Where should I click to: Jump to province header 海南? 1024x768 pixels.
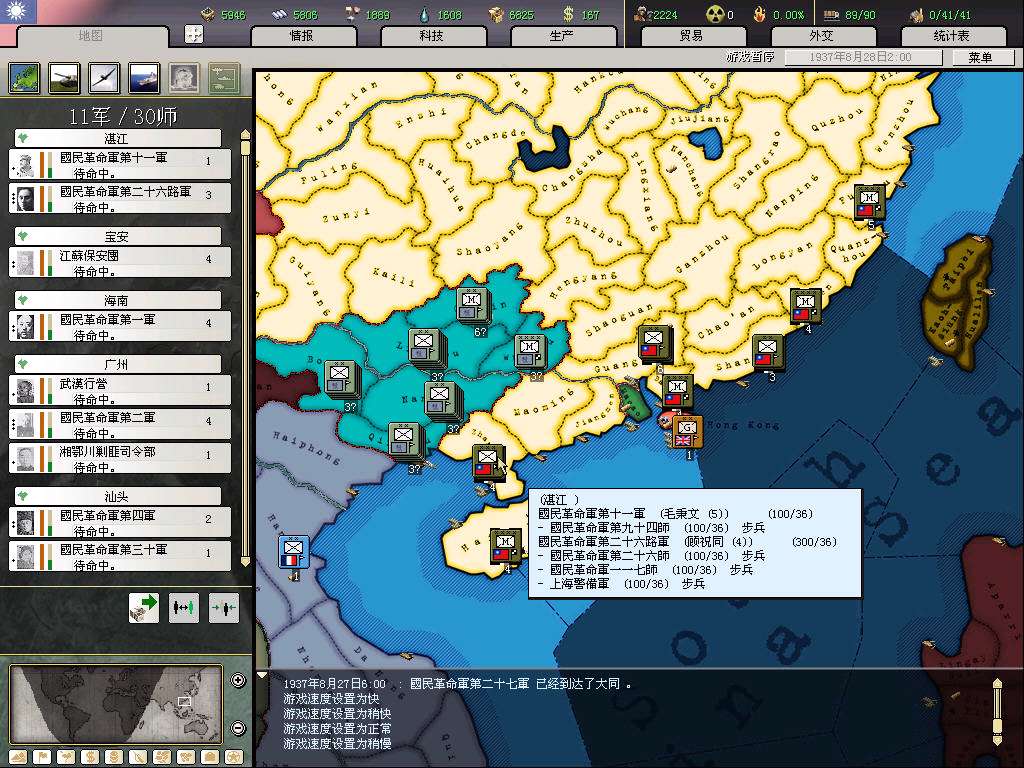[x=118, y=300]
